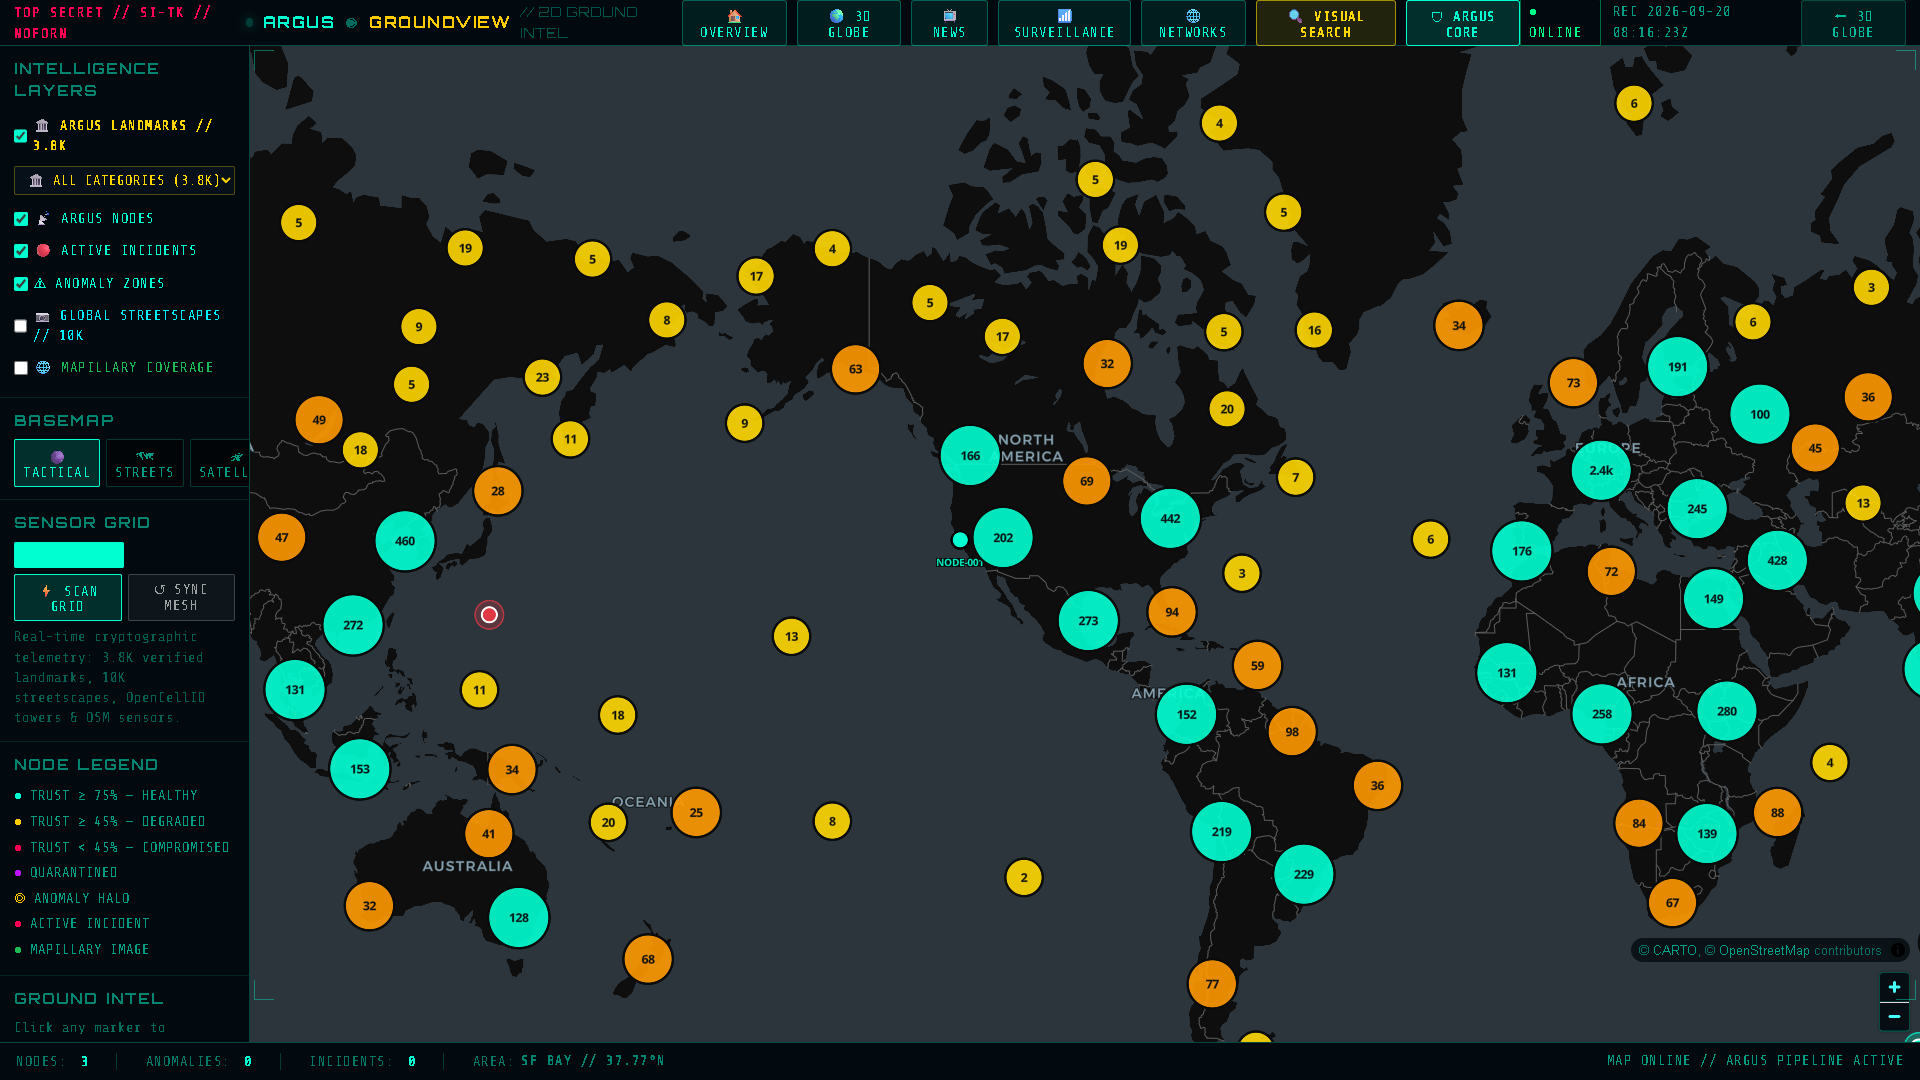Image resolution: width=1920 pixels, height=1080 pixels.
Task: Click the sensor grid progress bar
Action: (69, 555)
